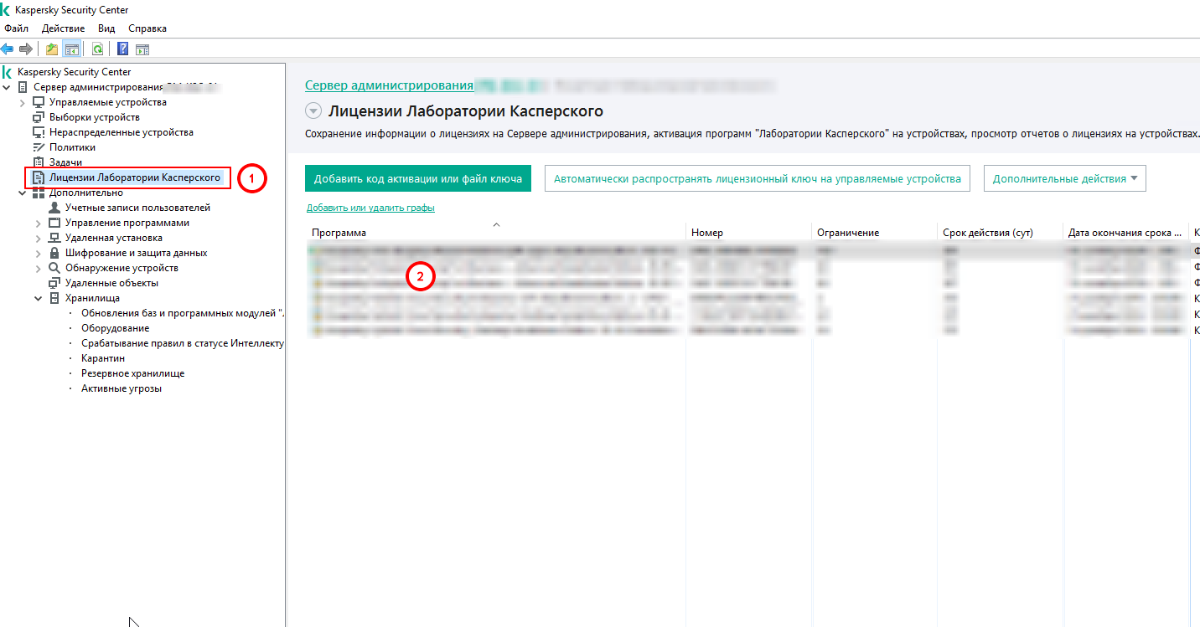Toggle the action pane show/hide toolbar icon

[x=142, y=48]
